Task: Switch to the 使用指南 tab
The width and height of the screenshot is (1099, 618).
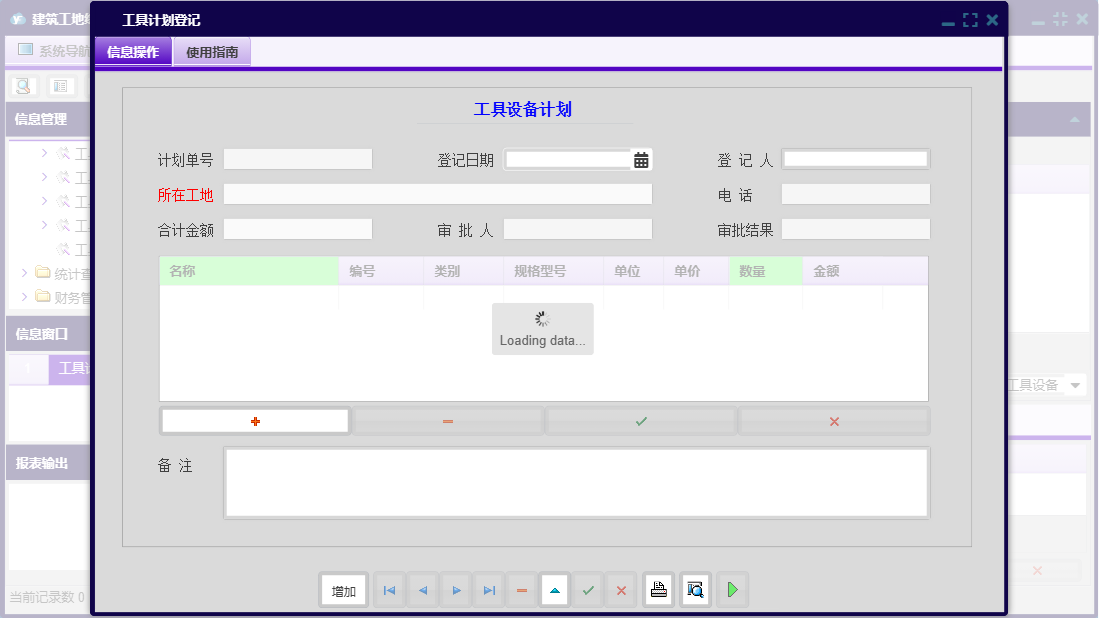Action: 211,52
